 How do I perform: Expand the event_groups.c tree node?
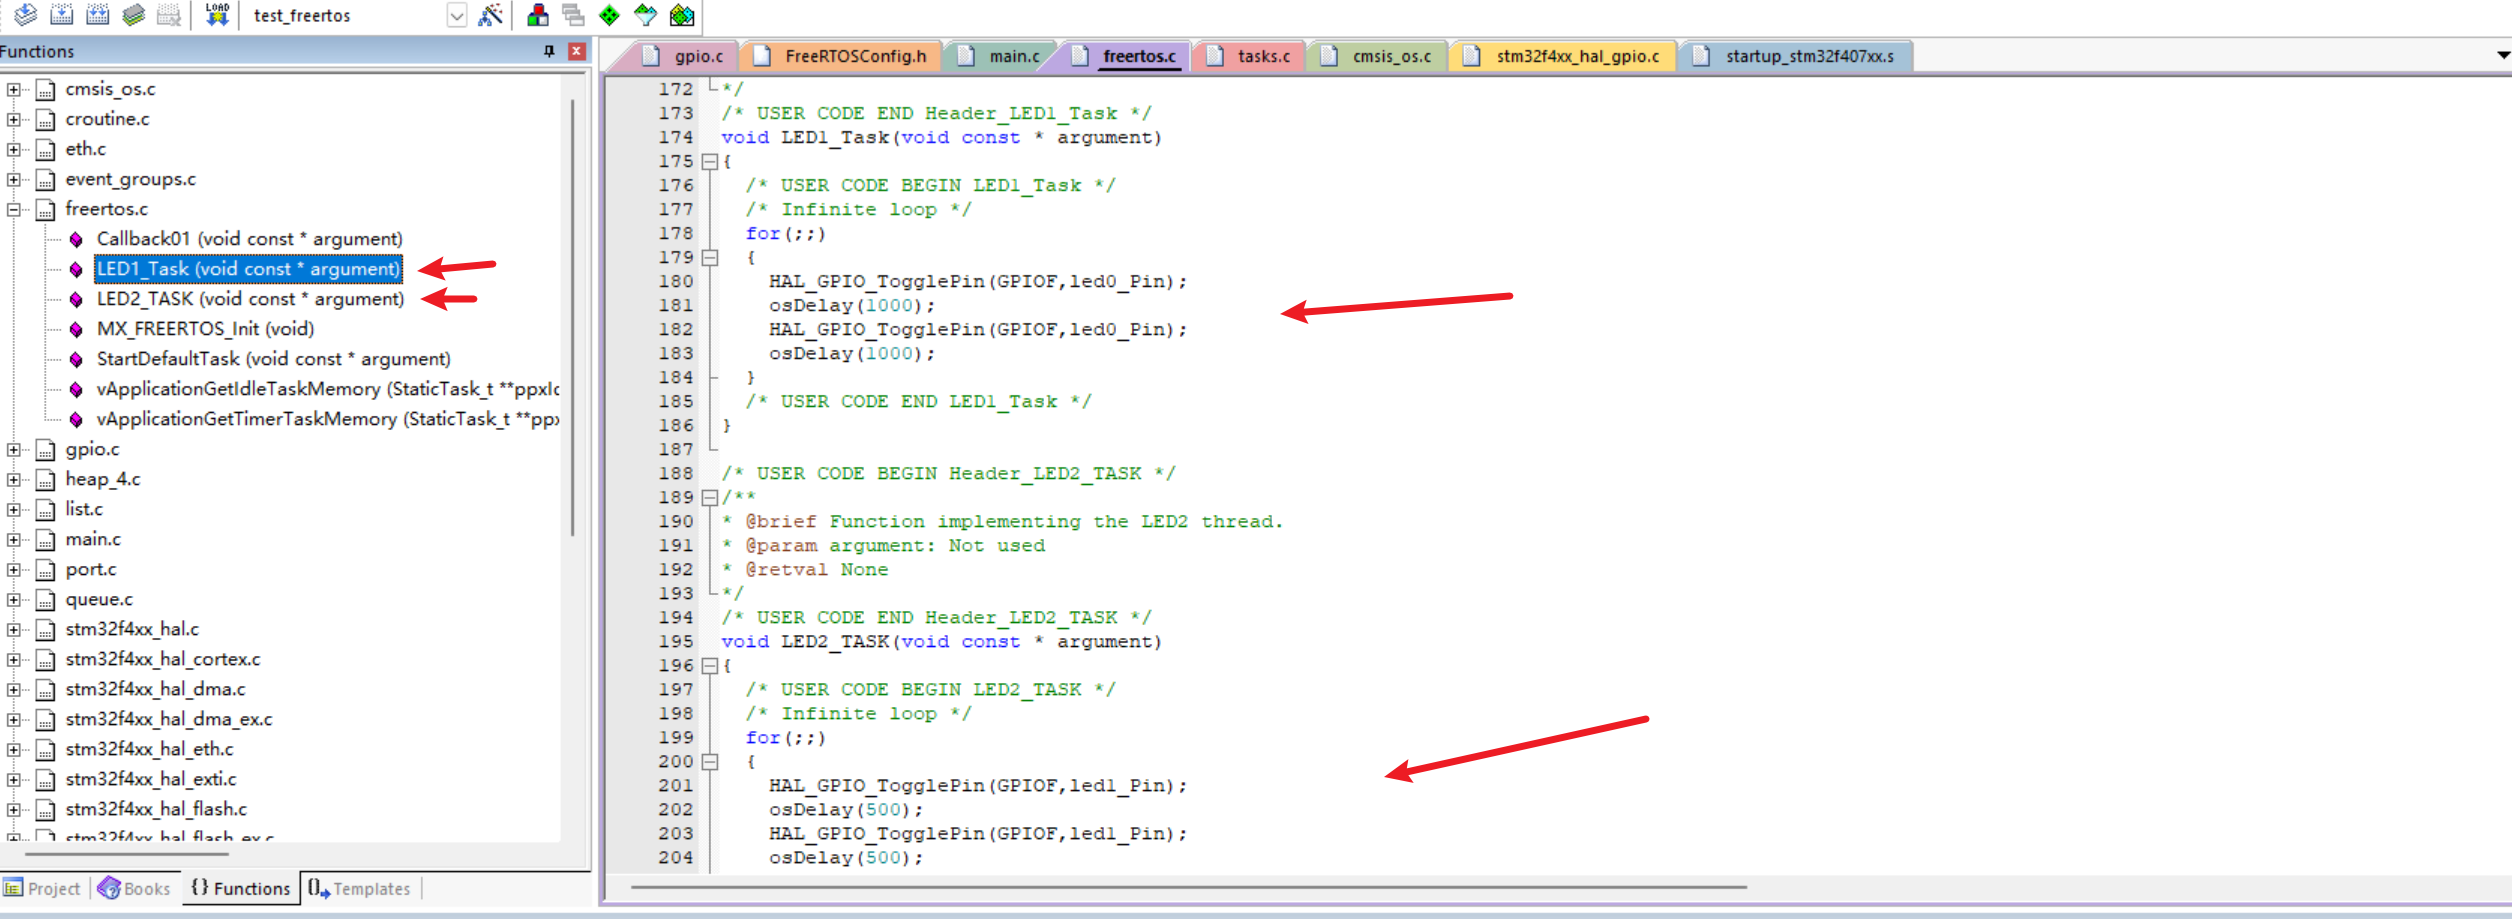(13, 179)
